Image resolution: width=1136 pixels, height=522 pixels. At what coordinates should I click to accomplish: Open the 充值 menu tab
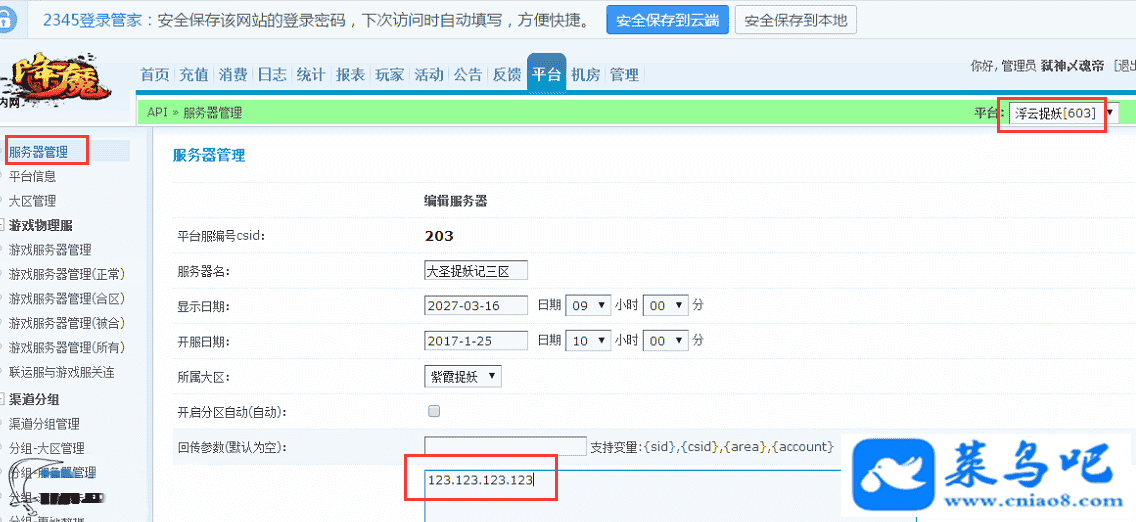(193, 75)
